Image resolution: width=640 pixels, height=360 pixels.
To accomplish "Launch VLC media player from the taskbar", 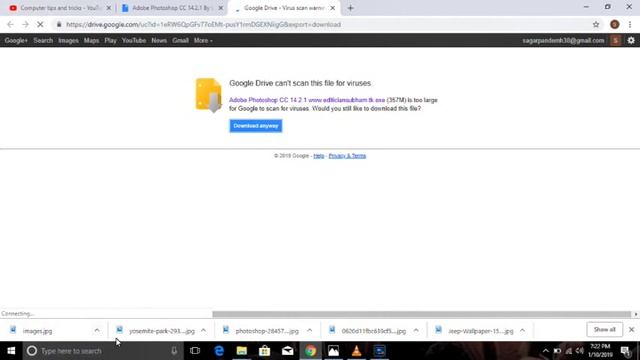I will tap(356, 351).
